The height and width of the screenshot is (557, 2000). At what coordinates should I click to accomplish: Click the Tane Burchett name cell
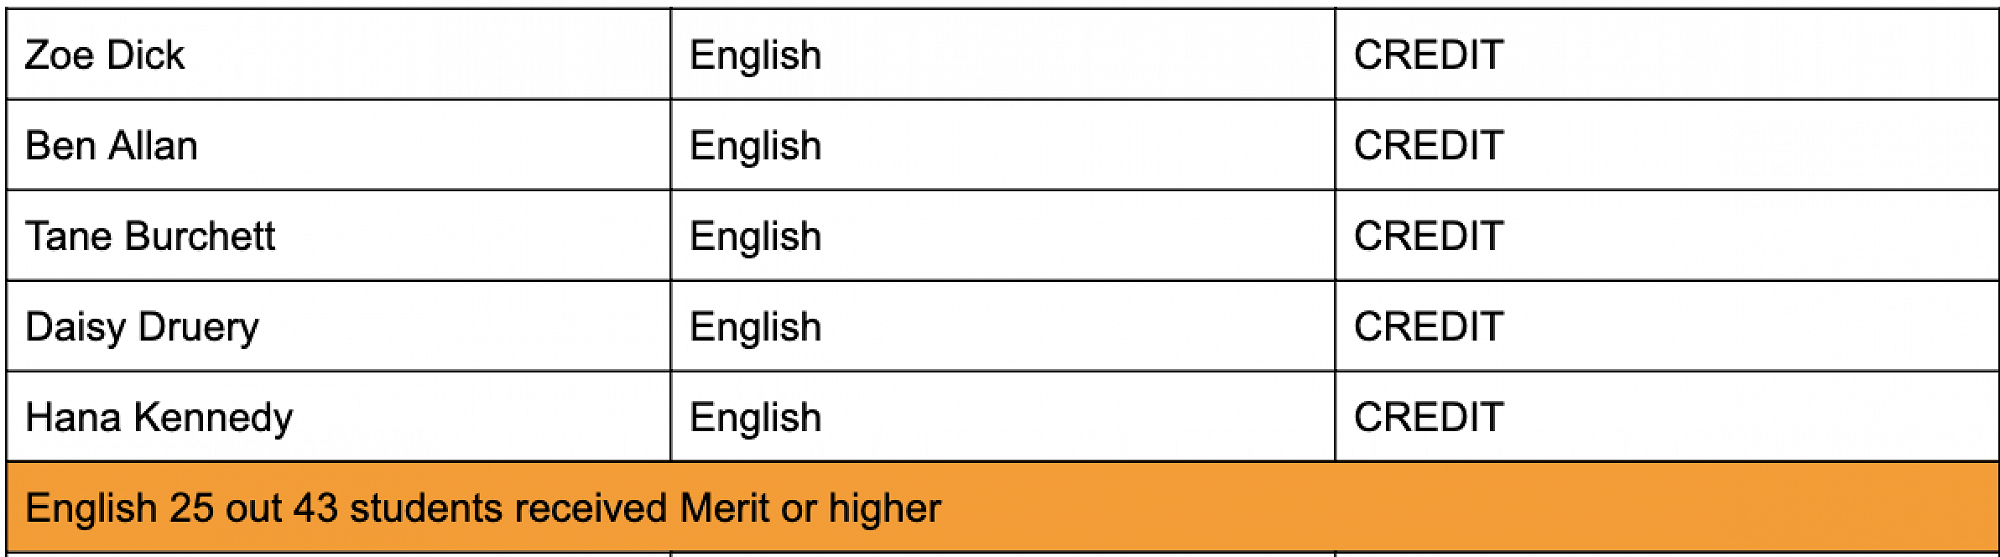150,236
